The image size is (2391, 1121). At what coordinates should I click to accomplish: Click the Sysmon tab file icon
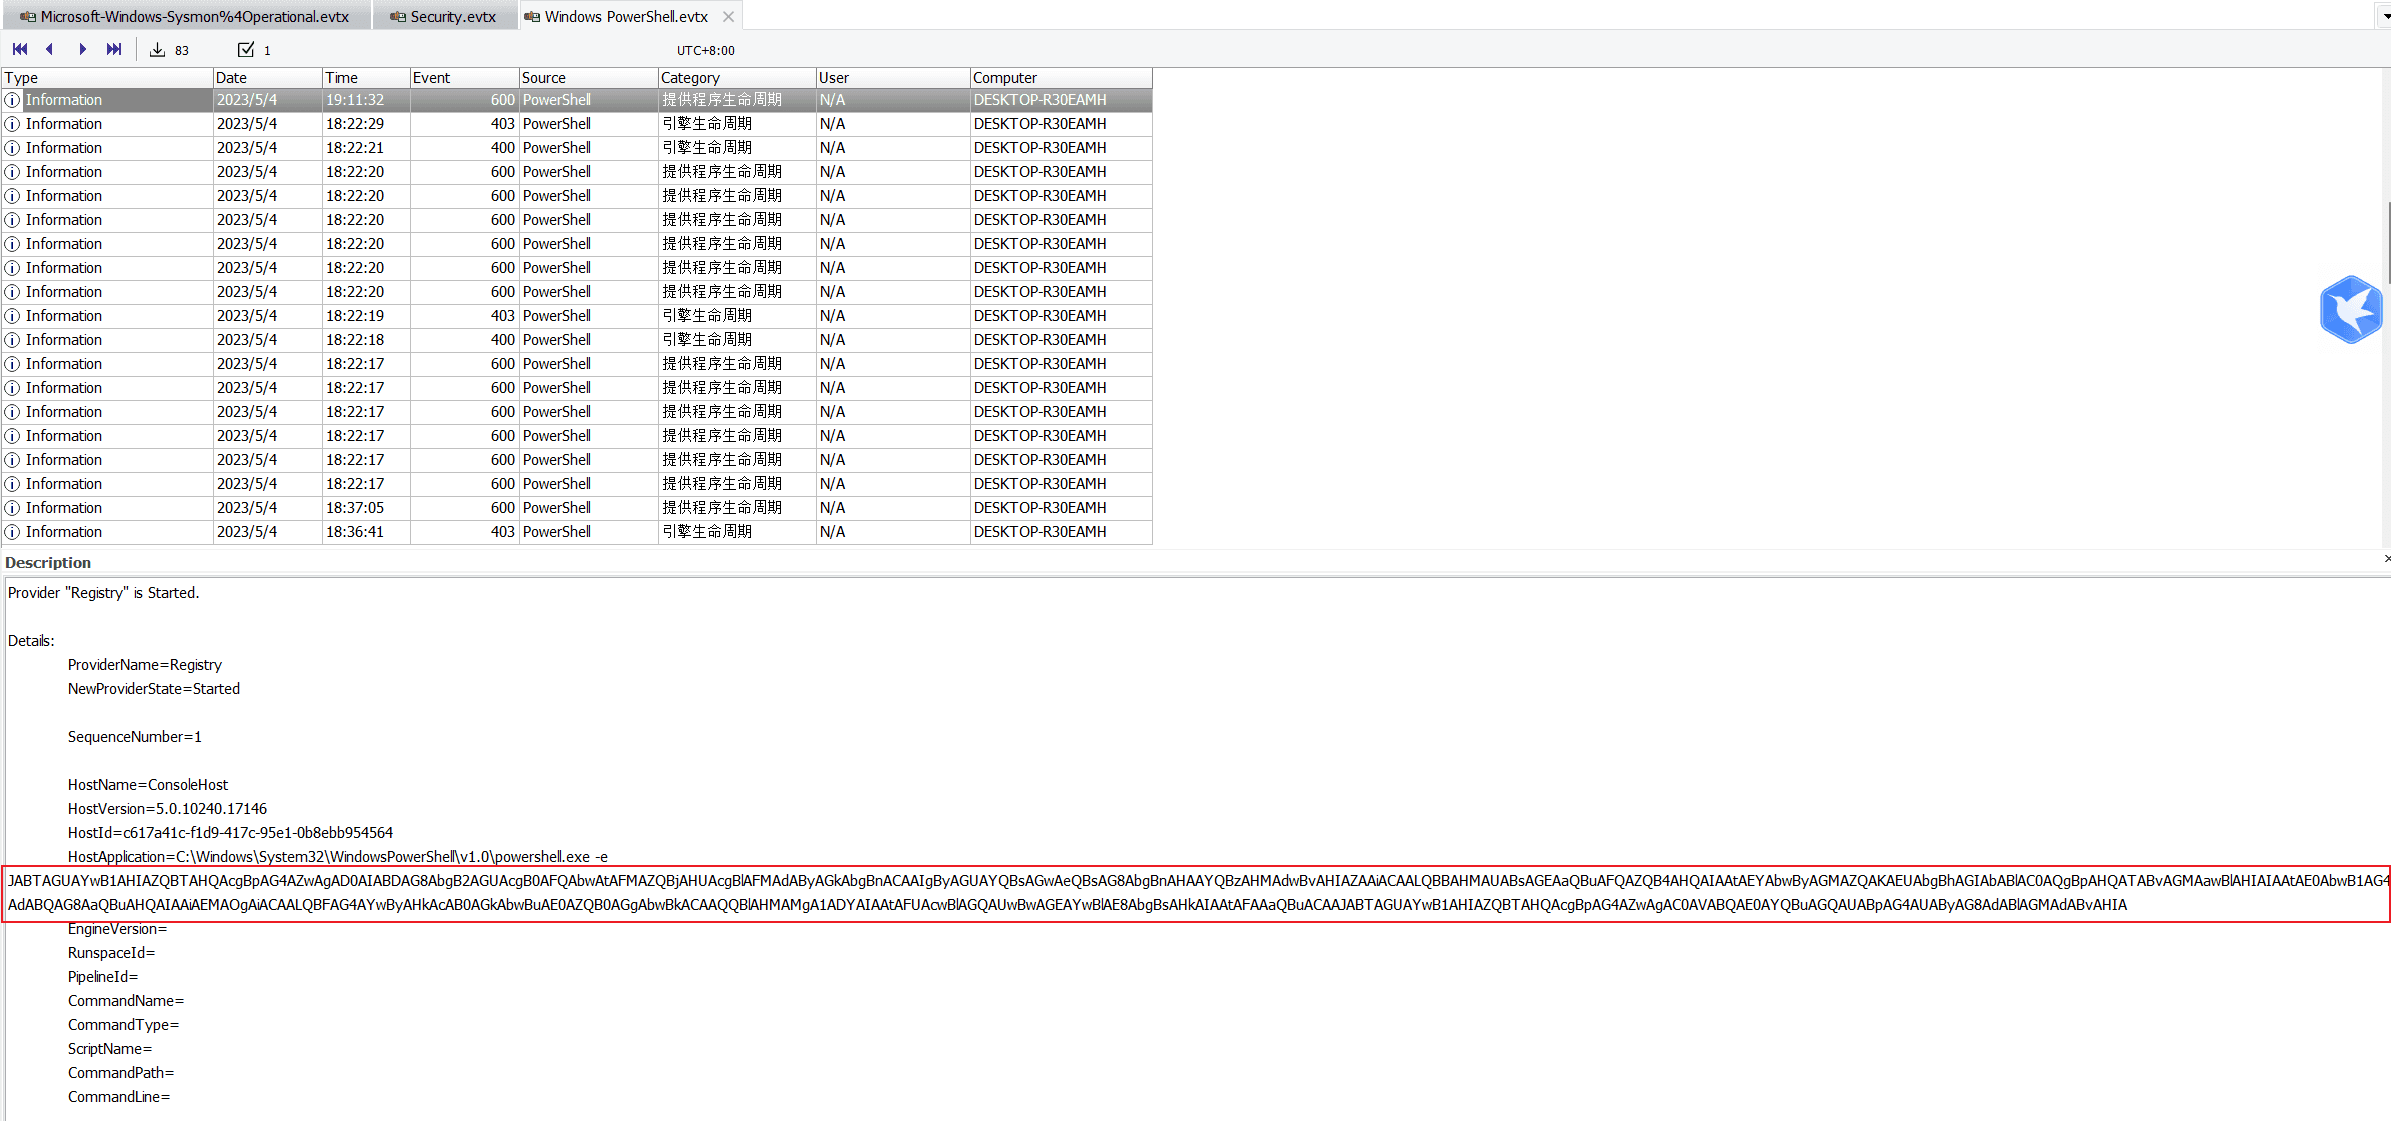(x=28, y=17)
